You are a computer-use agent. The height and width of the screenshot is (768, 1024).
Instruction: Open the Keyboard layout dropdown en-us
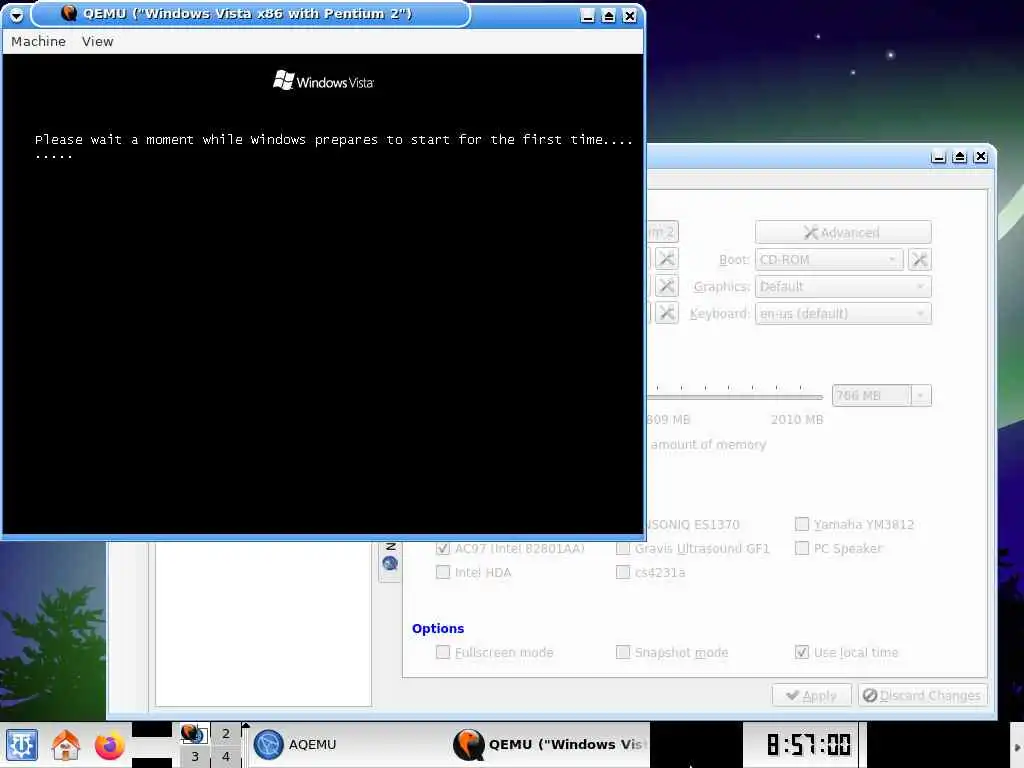pos(842,313)
